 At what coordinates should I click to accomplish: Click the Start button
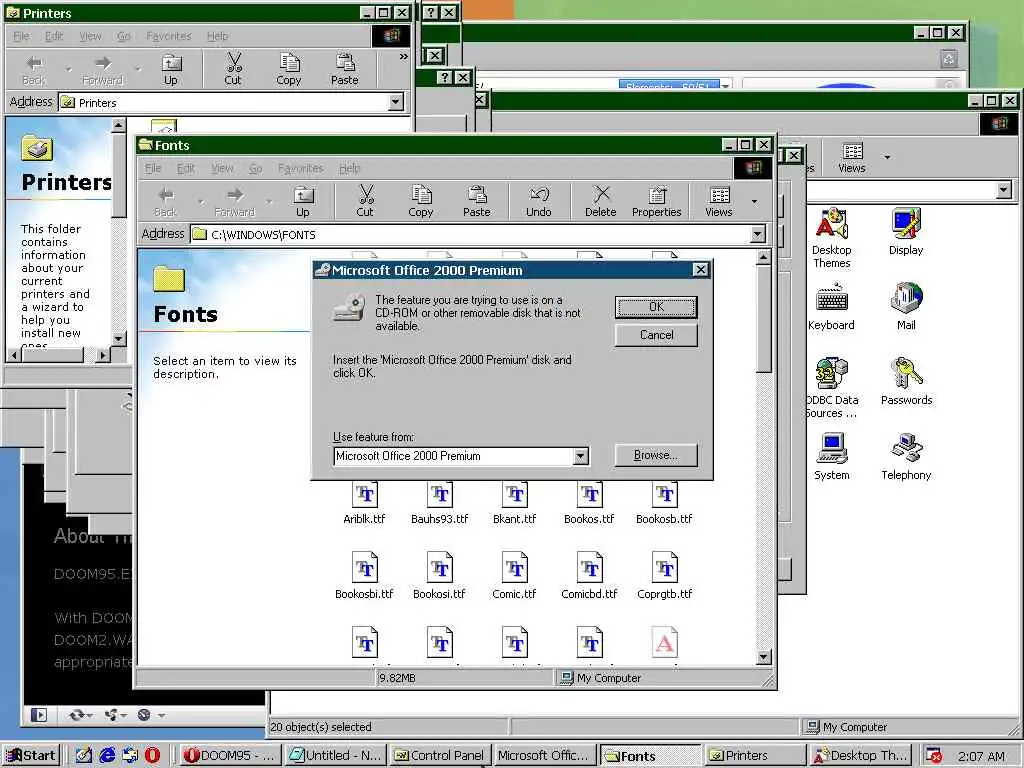(31, 756)
